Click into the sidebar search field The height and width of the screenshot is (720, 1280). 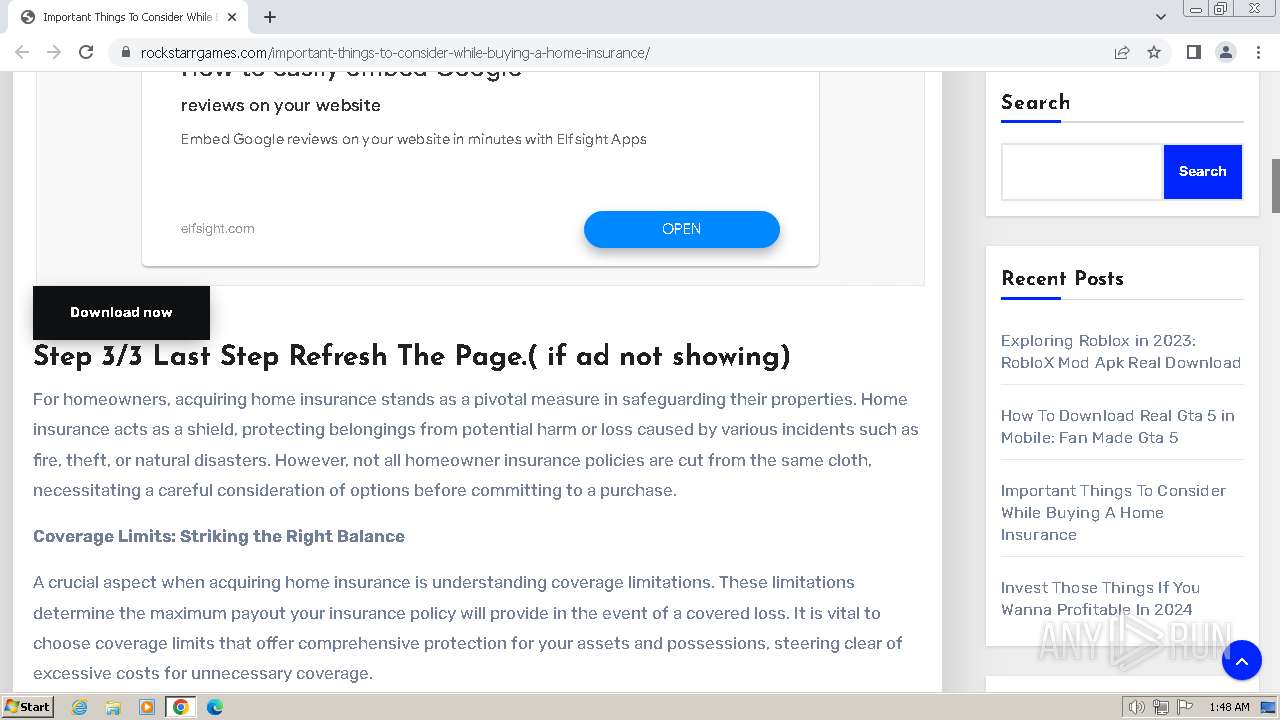[x=1082, y=172]
